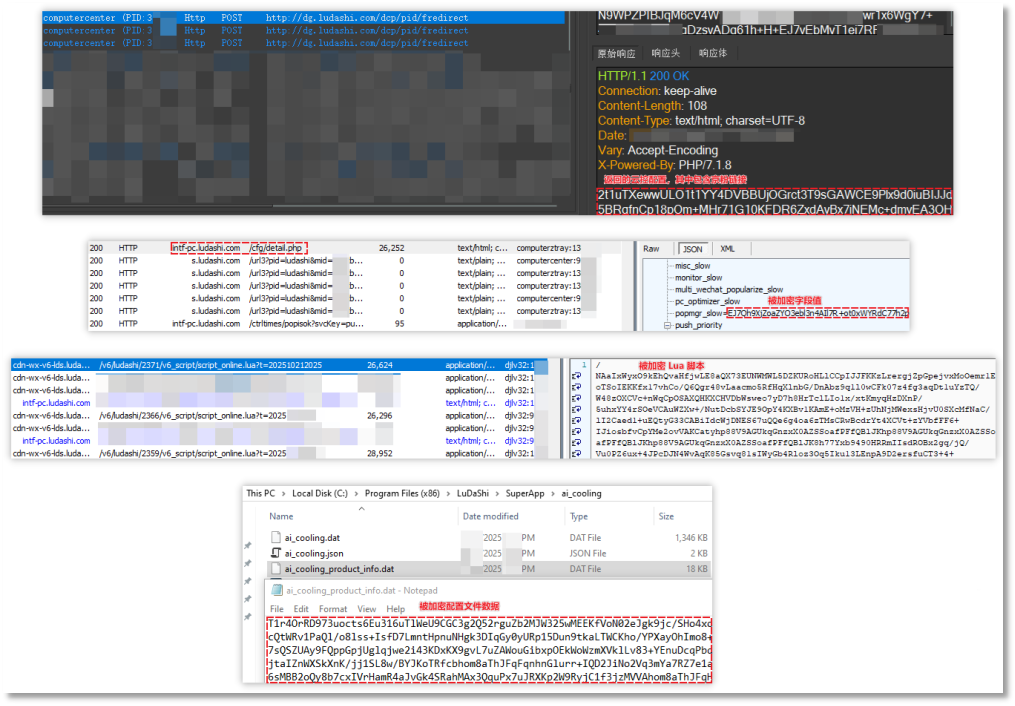This screenshot has width=1015, height=706.
Task: Open the Raw response tab
Action: (x=651, y=248)
